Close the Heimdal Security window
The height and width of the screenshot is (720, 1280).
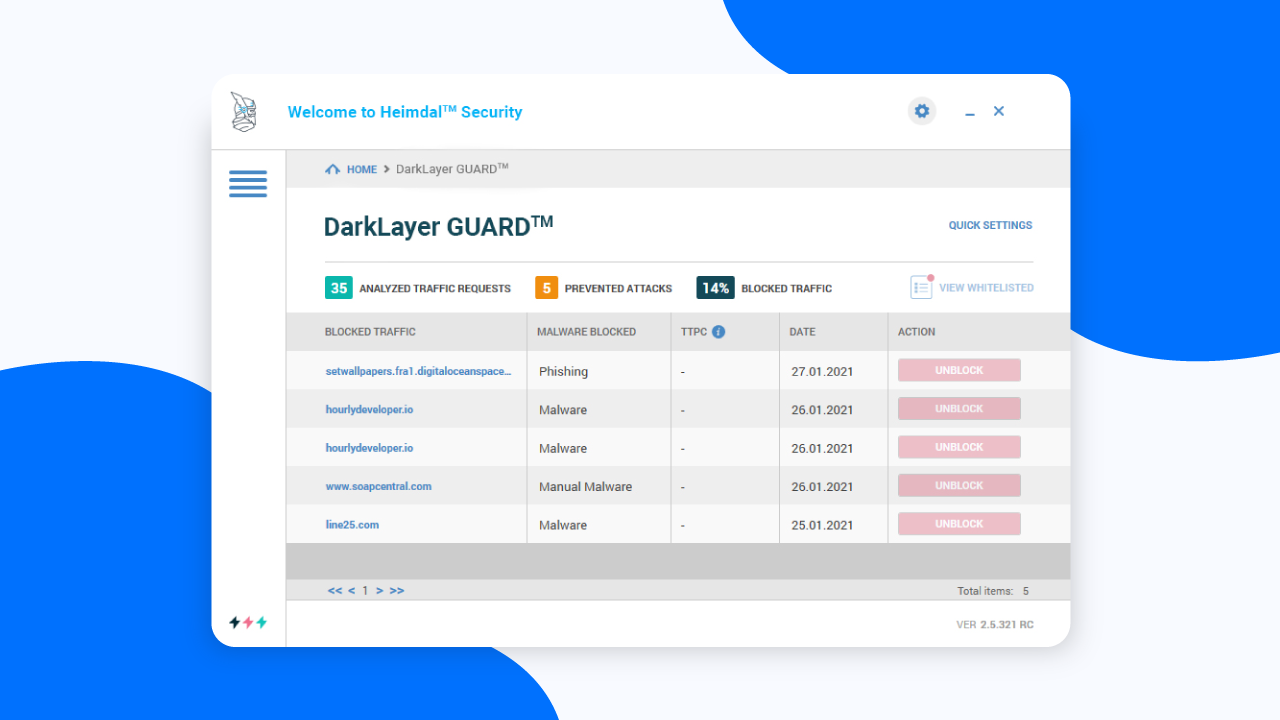(x=999, y=111)
